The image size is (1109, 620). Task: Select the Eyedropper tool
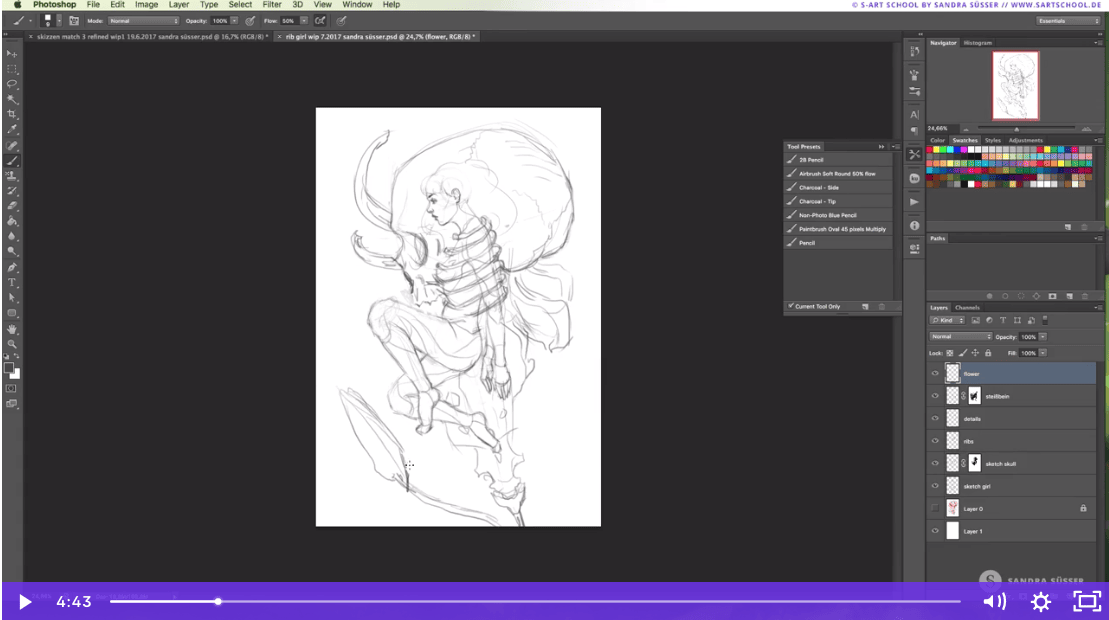click(12, 129)
